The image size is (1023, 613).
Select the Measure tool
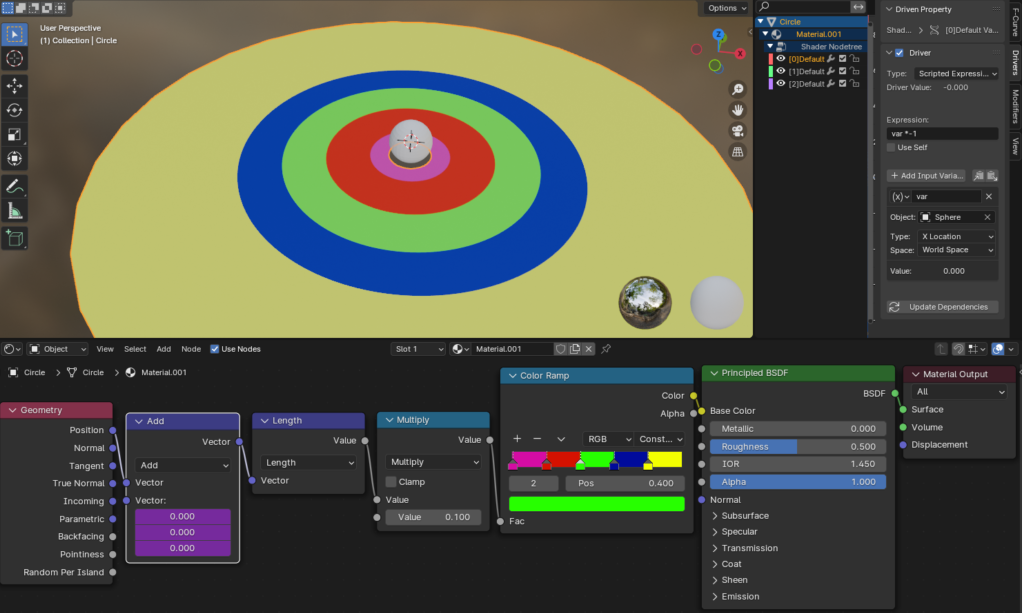coord(15,211)
